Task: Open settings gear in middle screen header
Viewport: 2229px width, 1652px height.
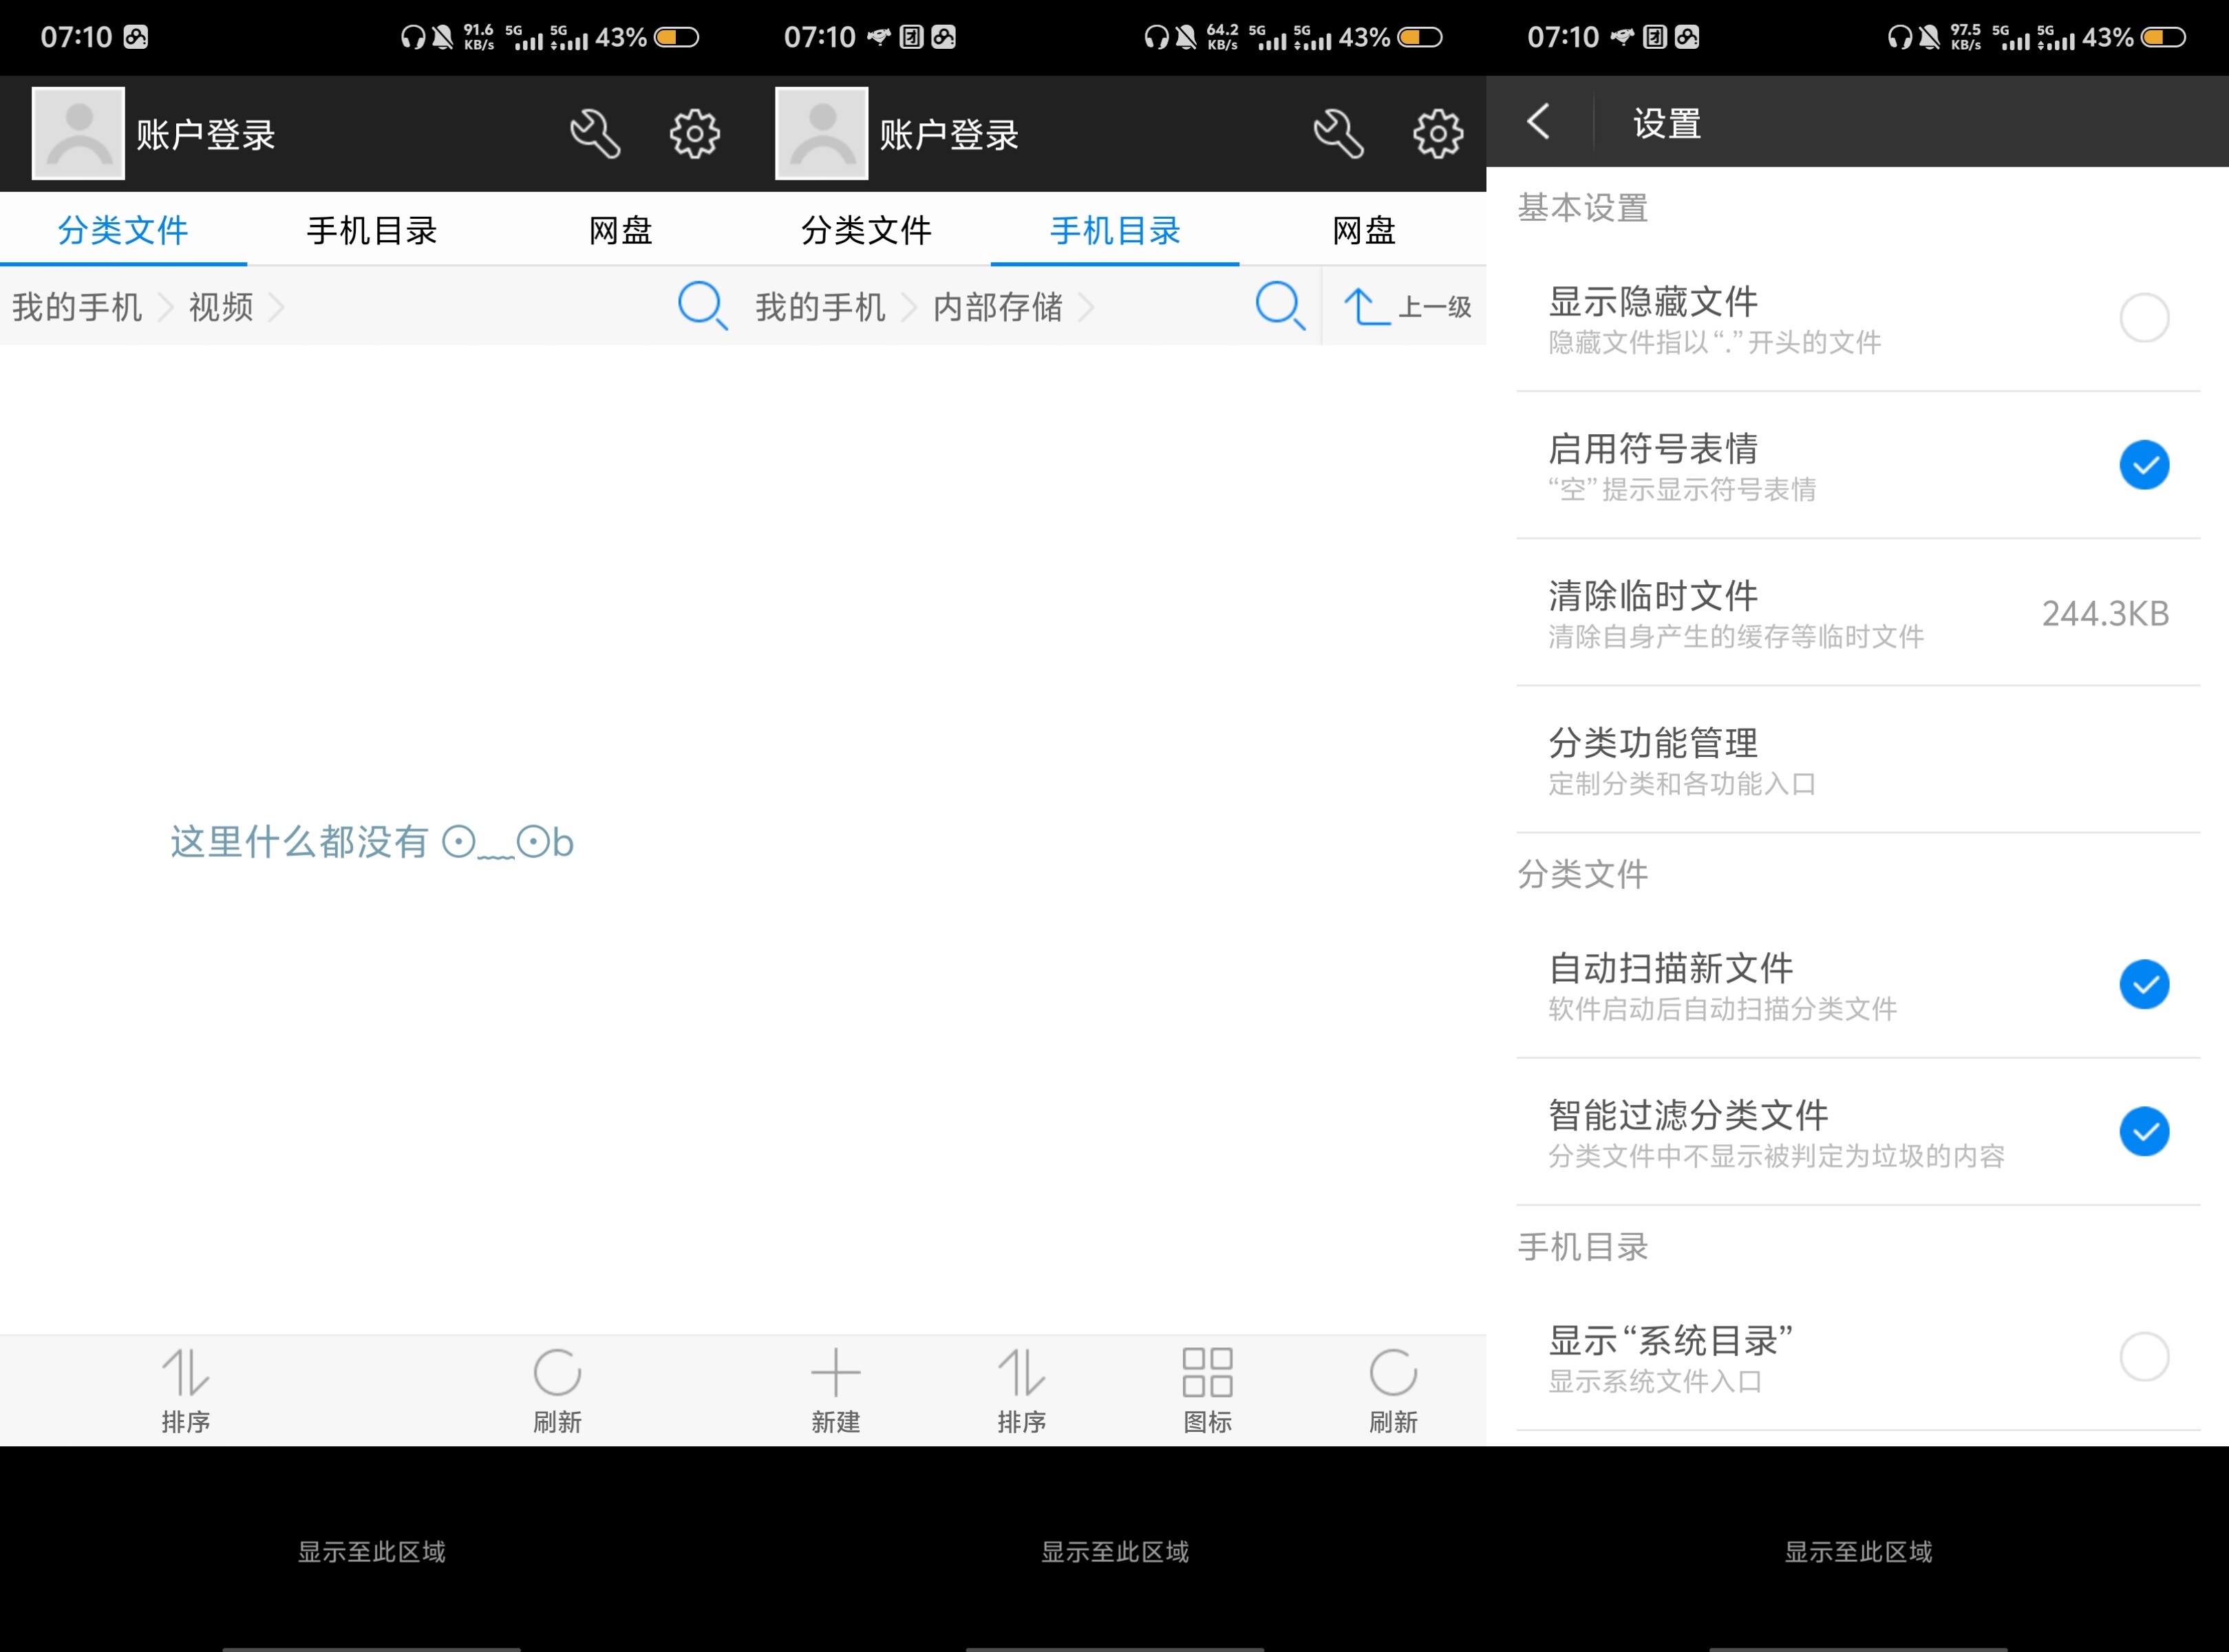Action: coord(1437,134)
